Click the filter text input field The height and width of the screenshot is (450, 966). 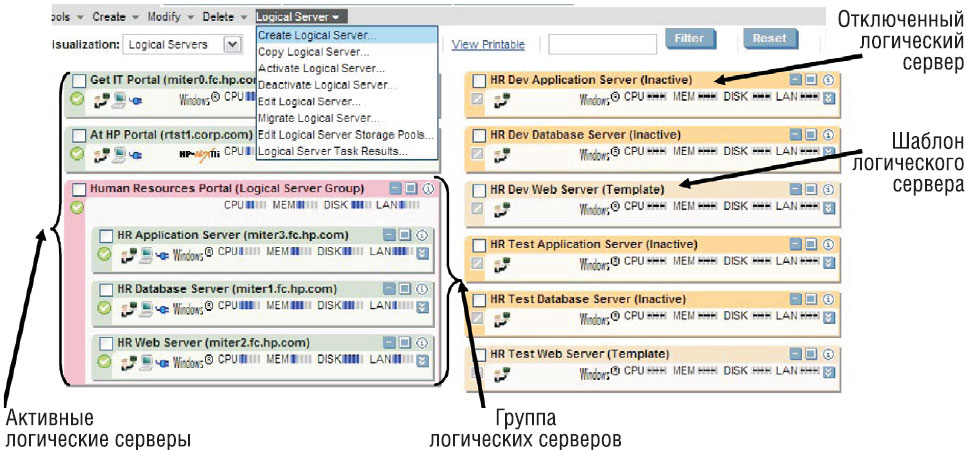pyautogui.click(x=600, y=43)
